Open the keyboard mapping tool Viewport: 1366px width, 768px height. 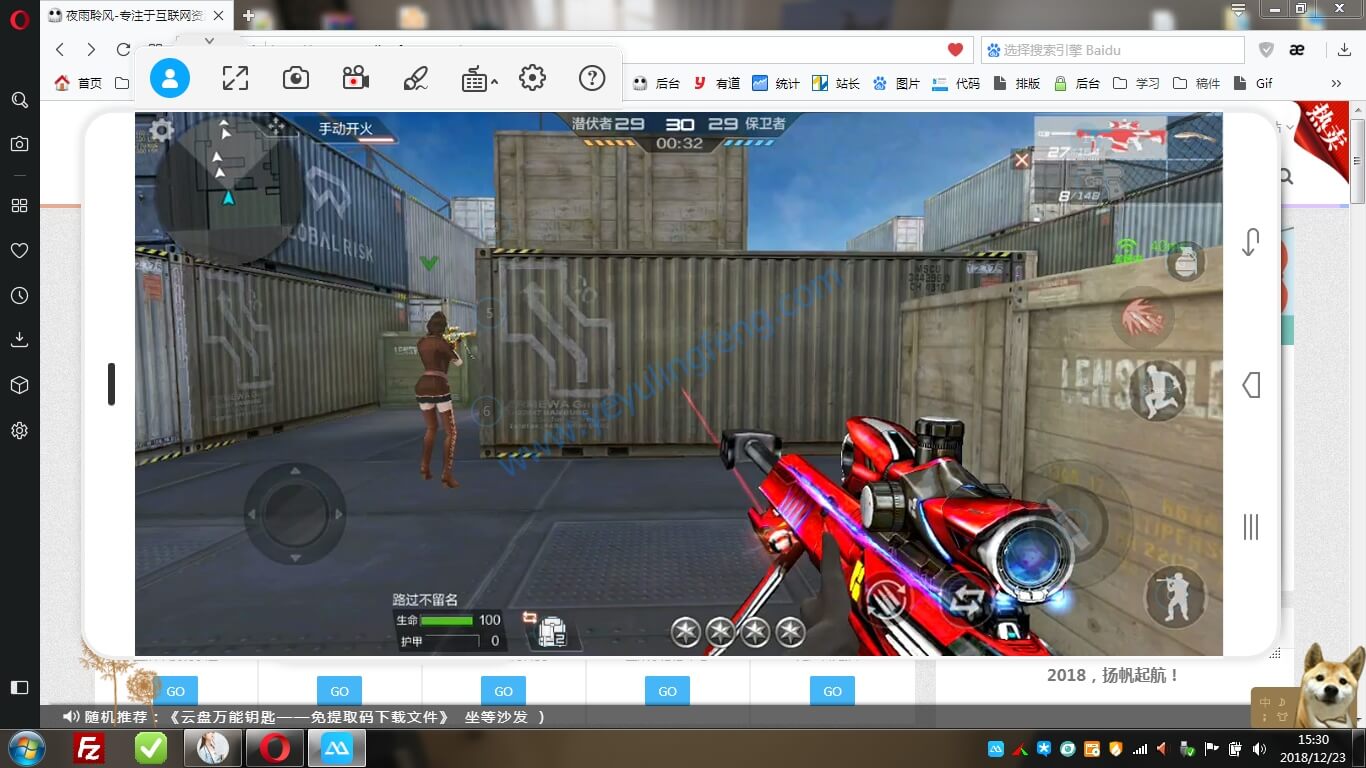pyautogui.click(x=474, y=79)
